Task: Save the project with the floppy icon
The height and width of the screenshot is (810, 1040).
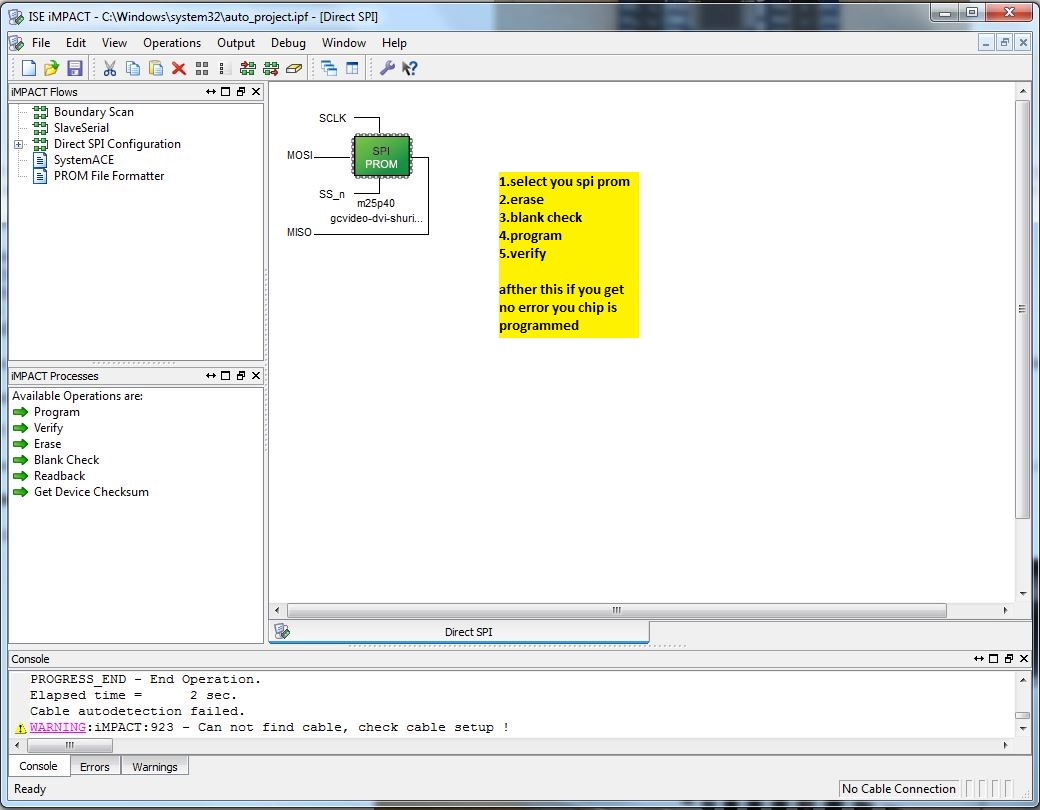Action: (74, 68)
